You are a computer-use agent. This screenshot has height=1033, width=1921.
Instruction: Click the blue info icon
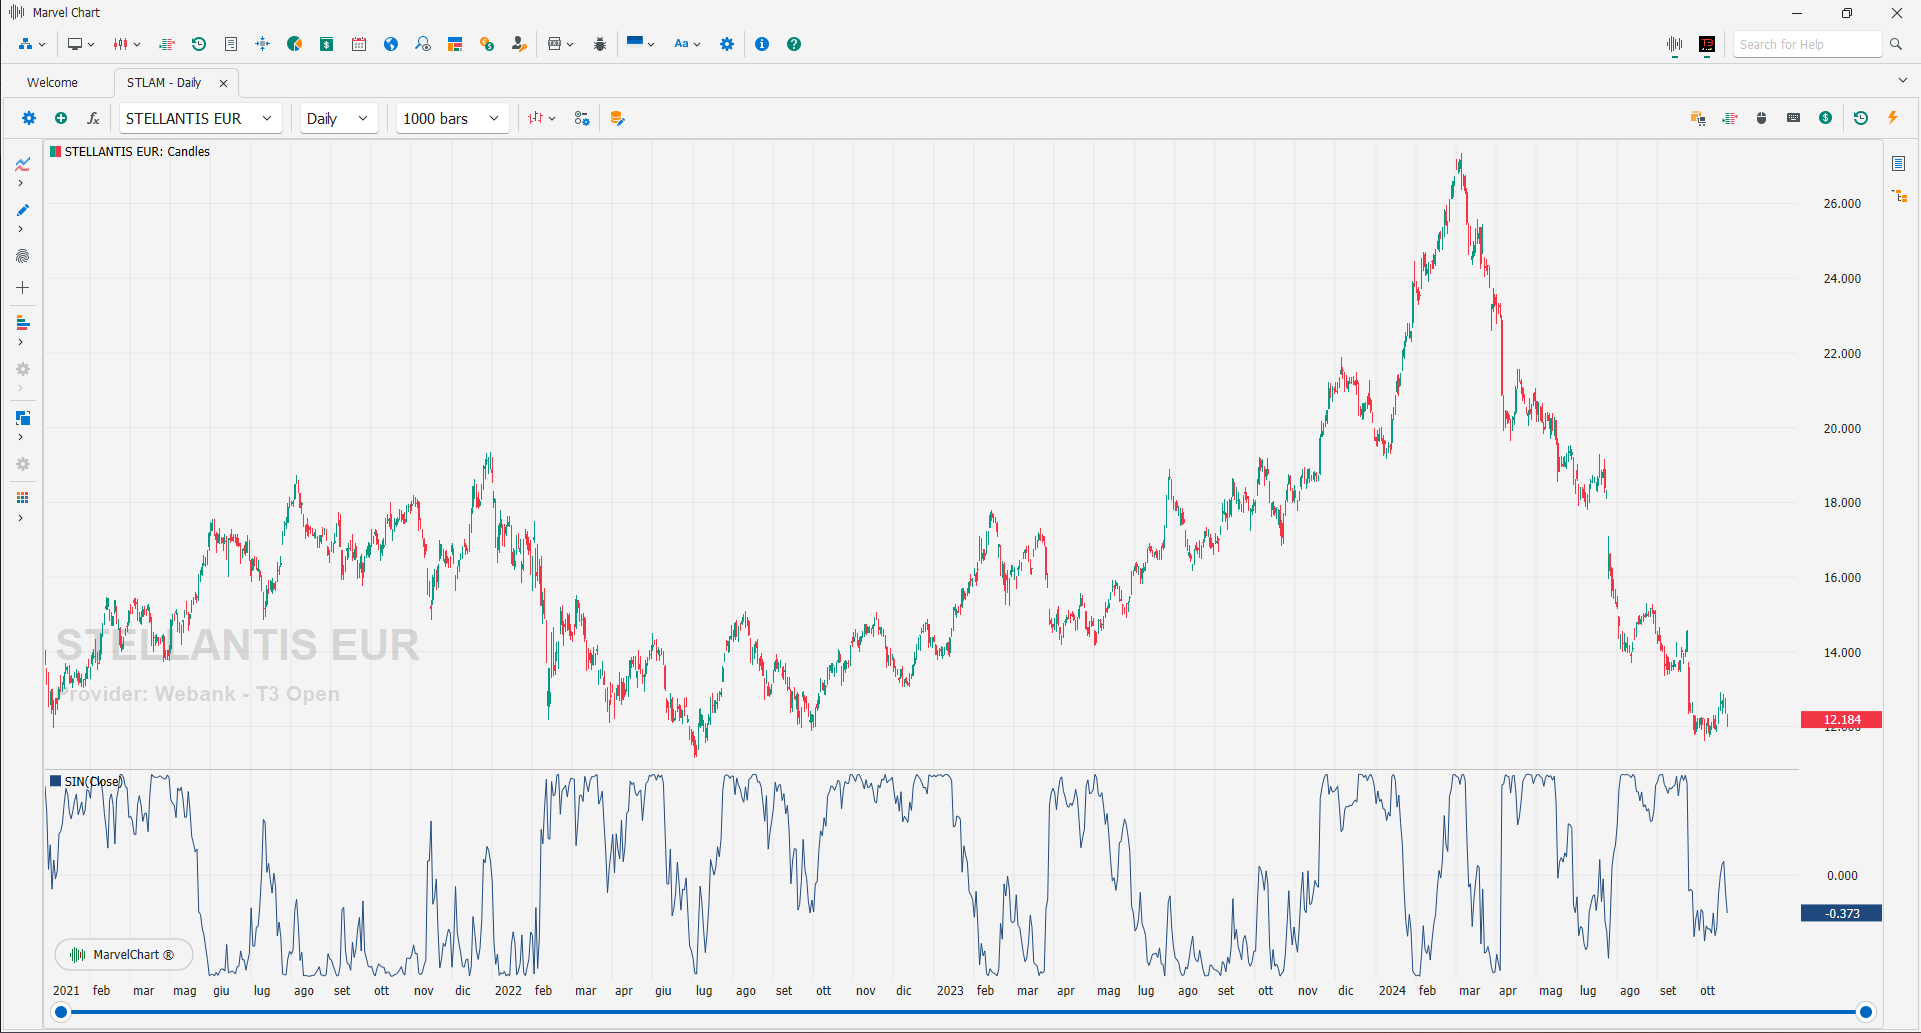pos(762,44)
